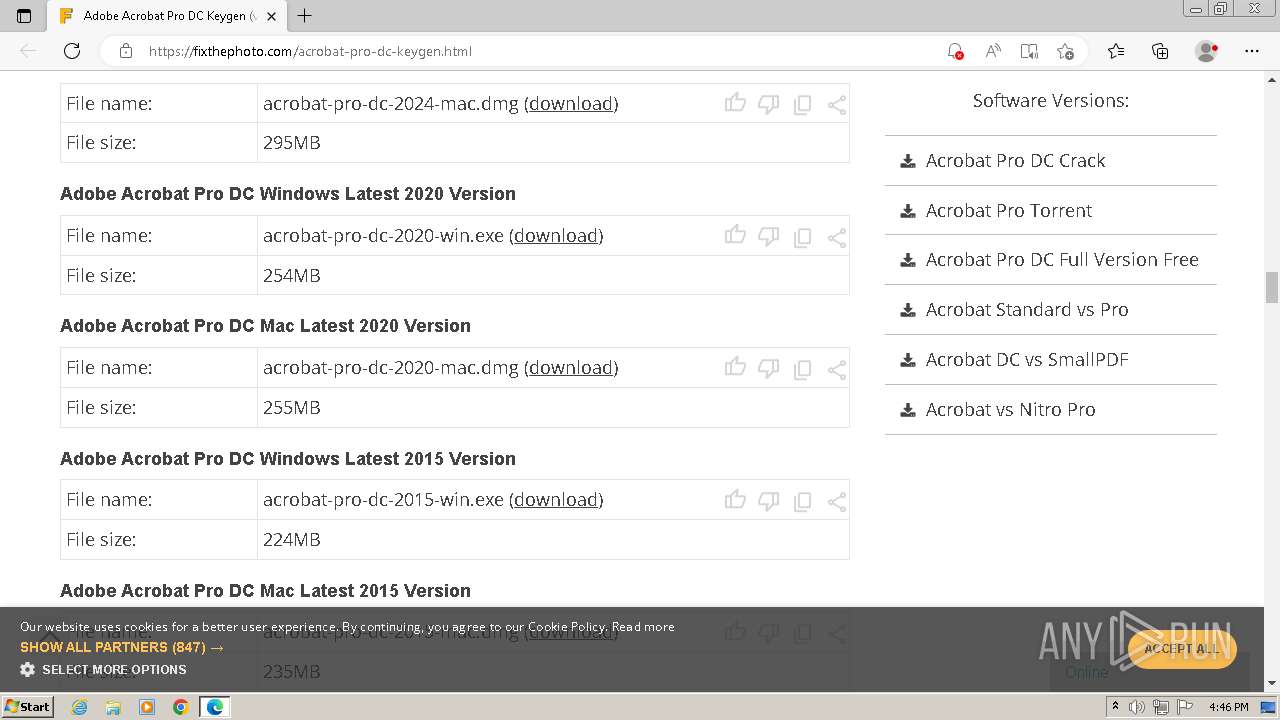The width and height of the screenshot is (1280, 720).
Task: Share the acrobat-pro-dc-2024-mac.dmg file
Action: pyautogui.click(x=837, y=104)
